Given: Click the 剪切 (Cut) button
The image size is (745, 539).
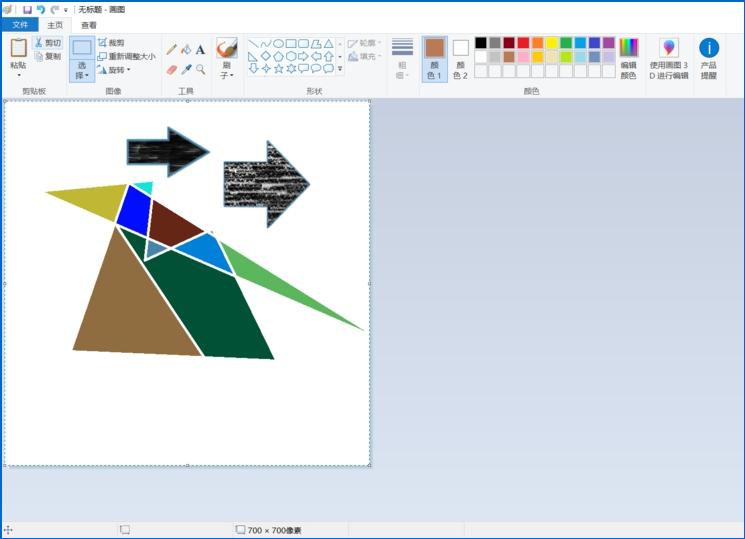Looking at the screenshot, I should 48,43.
